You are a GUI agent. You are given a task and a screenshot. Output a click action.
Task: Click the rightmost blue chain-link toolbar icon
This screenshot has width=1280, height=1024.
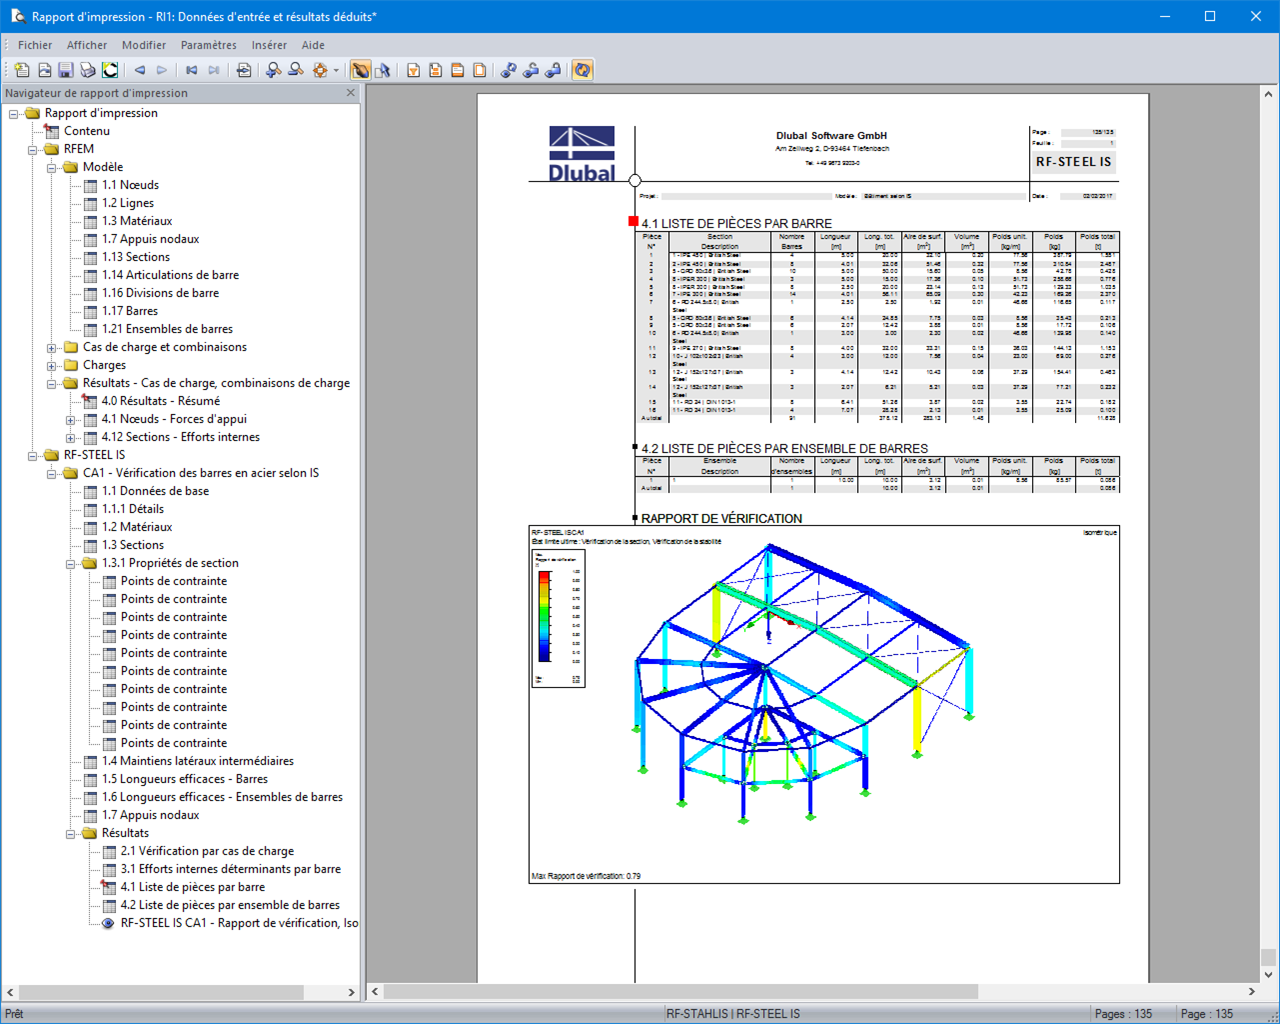point(553,70)
